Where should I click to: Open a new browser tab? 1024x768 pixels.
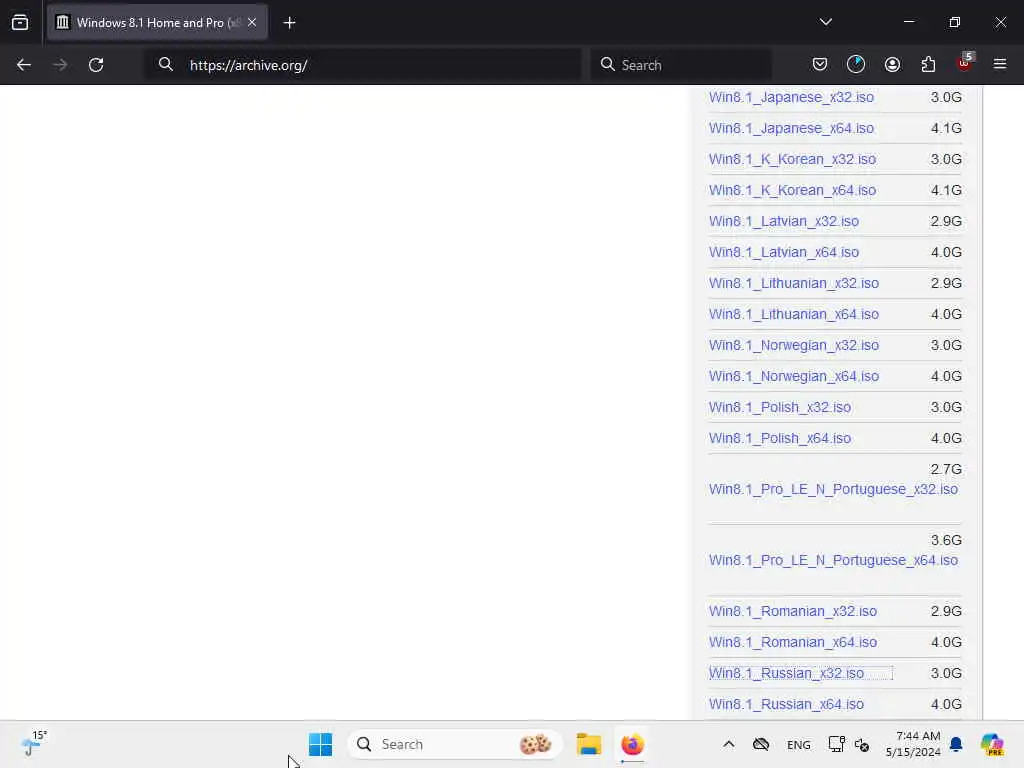289,23
